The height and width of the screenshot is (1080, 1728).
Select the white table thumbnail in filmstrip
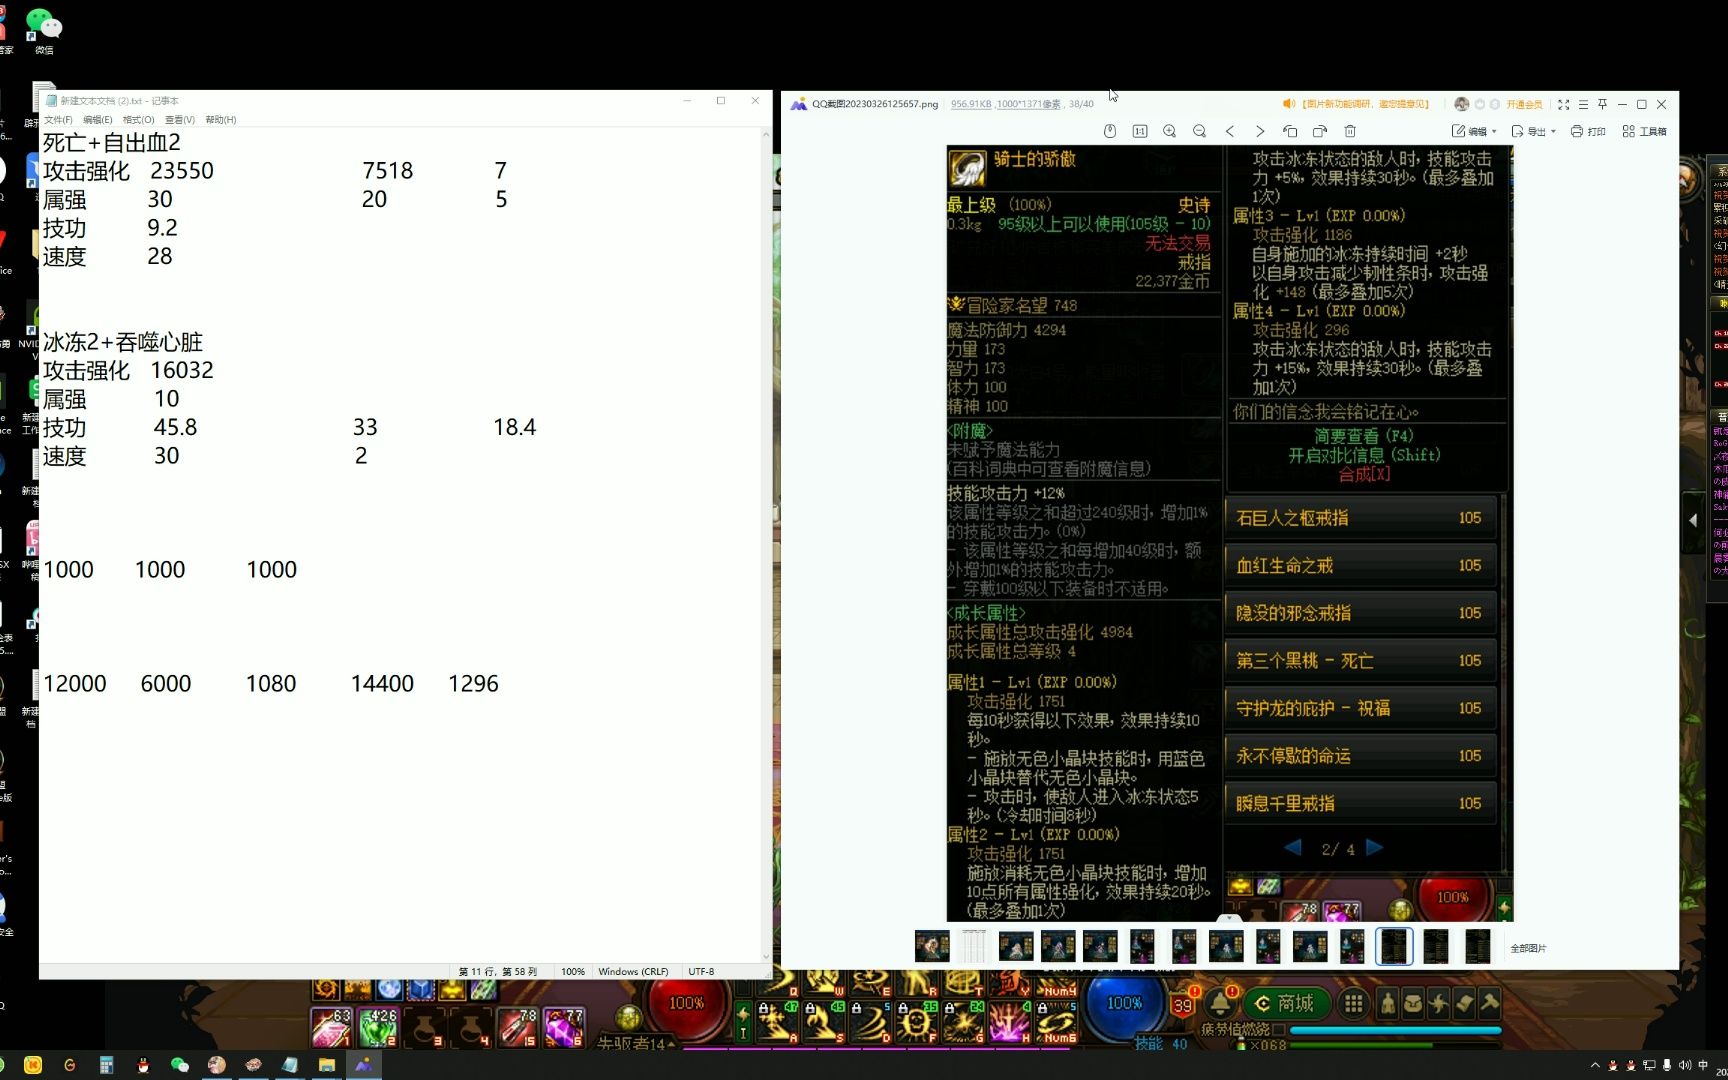coord(974,946)
